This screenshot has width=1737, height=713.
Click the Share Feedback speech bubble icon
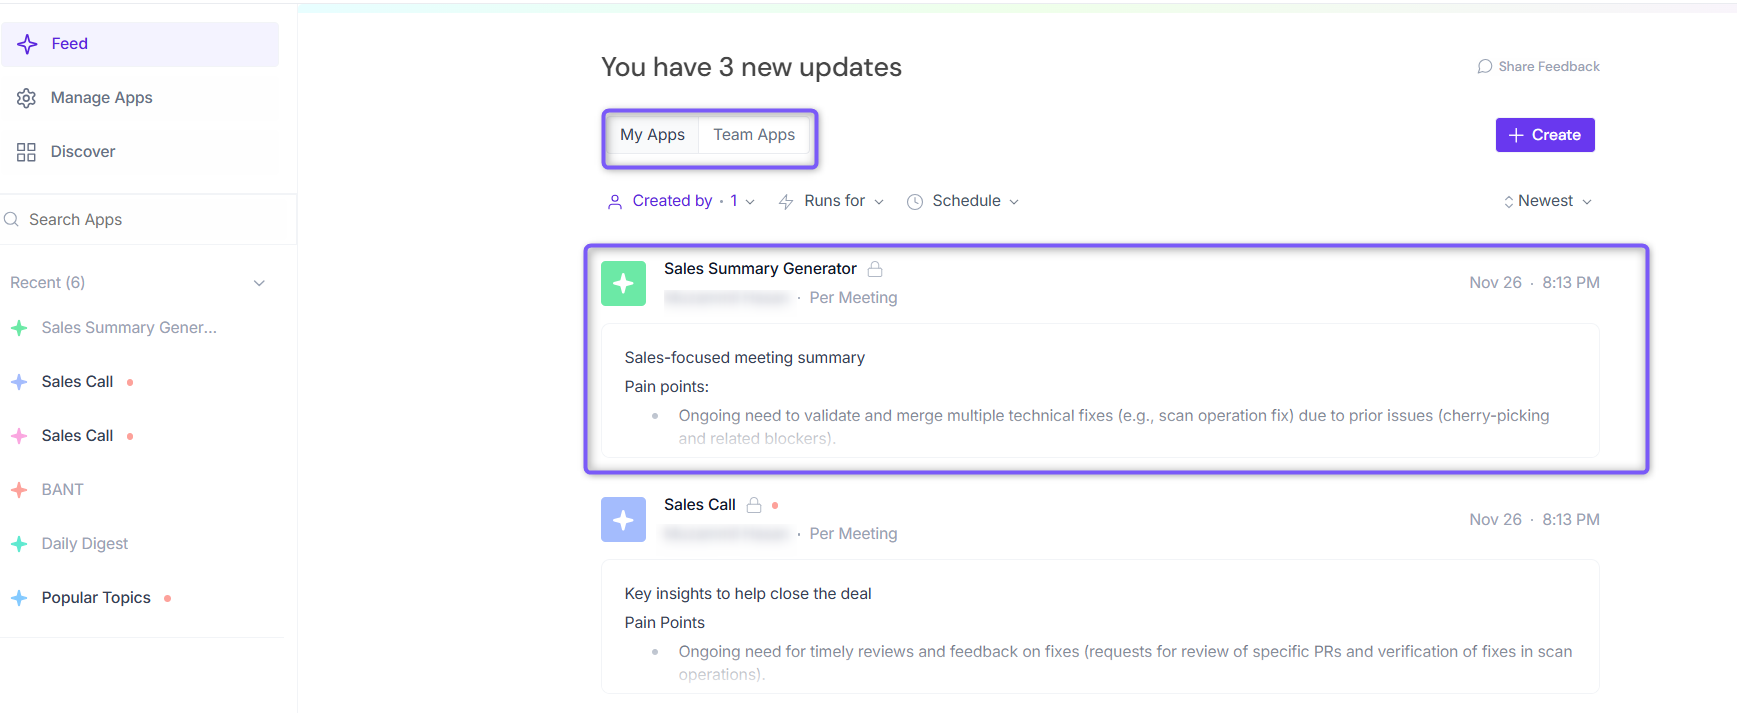[x=1485, y=67]
